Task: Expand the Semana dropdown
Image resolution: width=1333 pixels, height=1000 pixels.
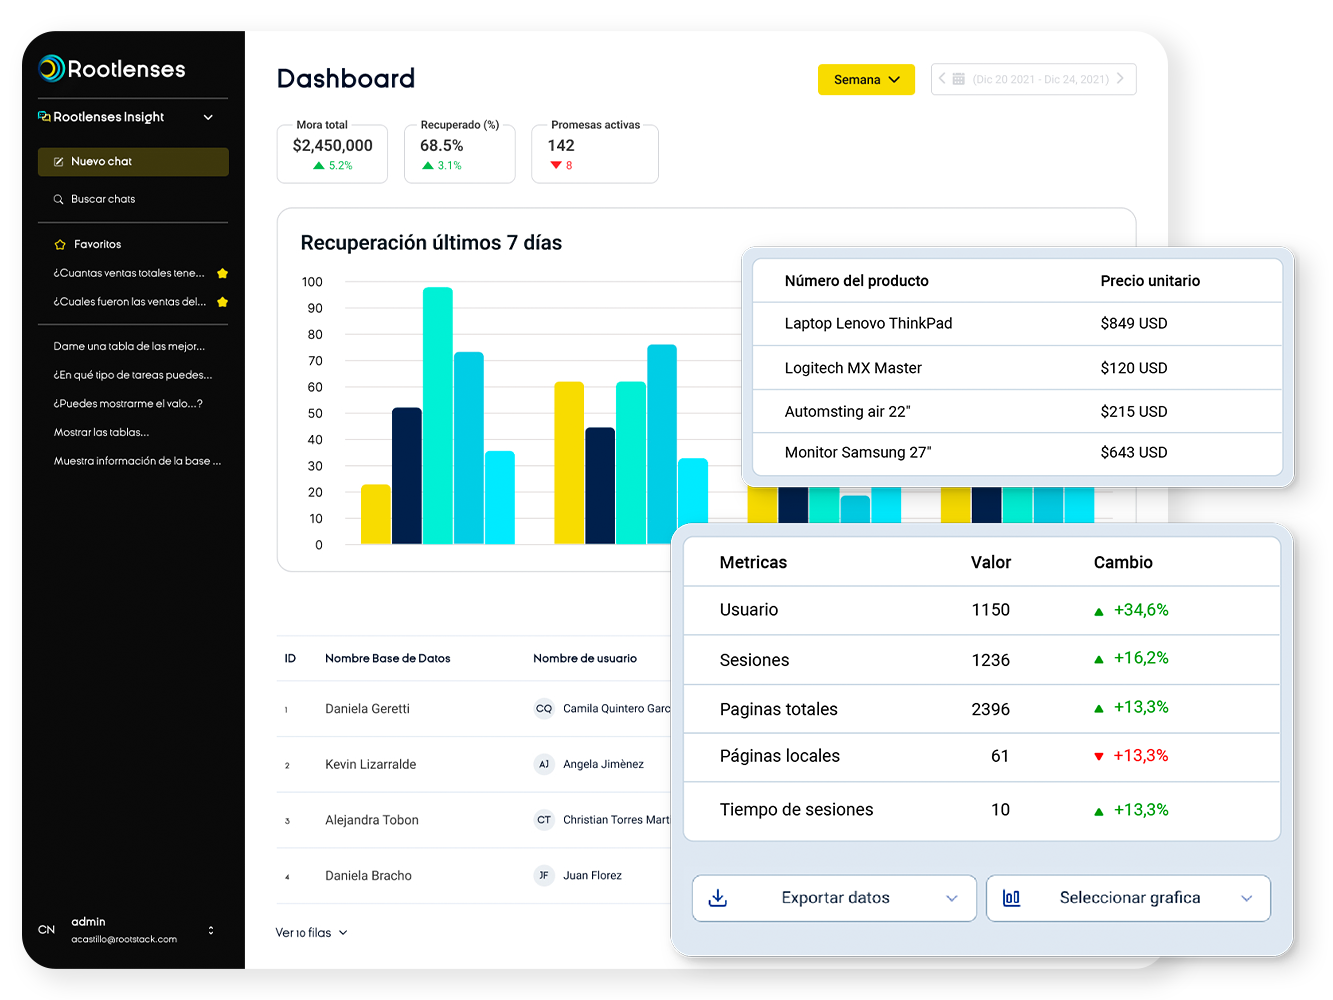Action: pyautogui.click(x=894, y=79)
